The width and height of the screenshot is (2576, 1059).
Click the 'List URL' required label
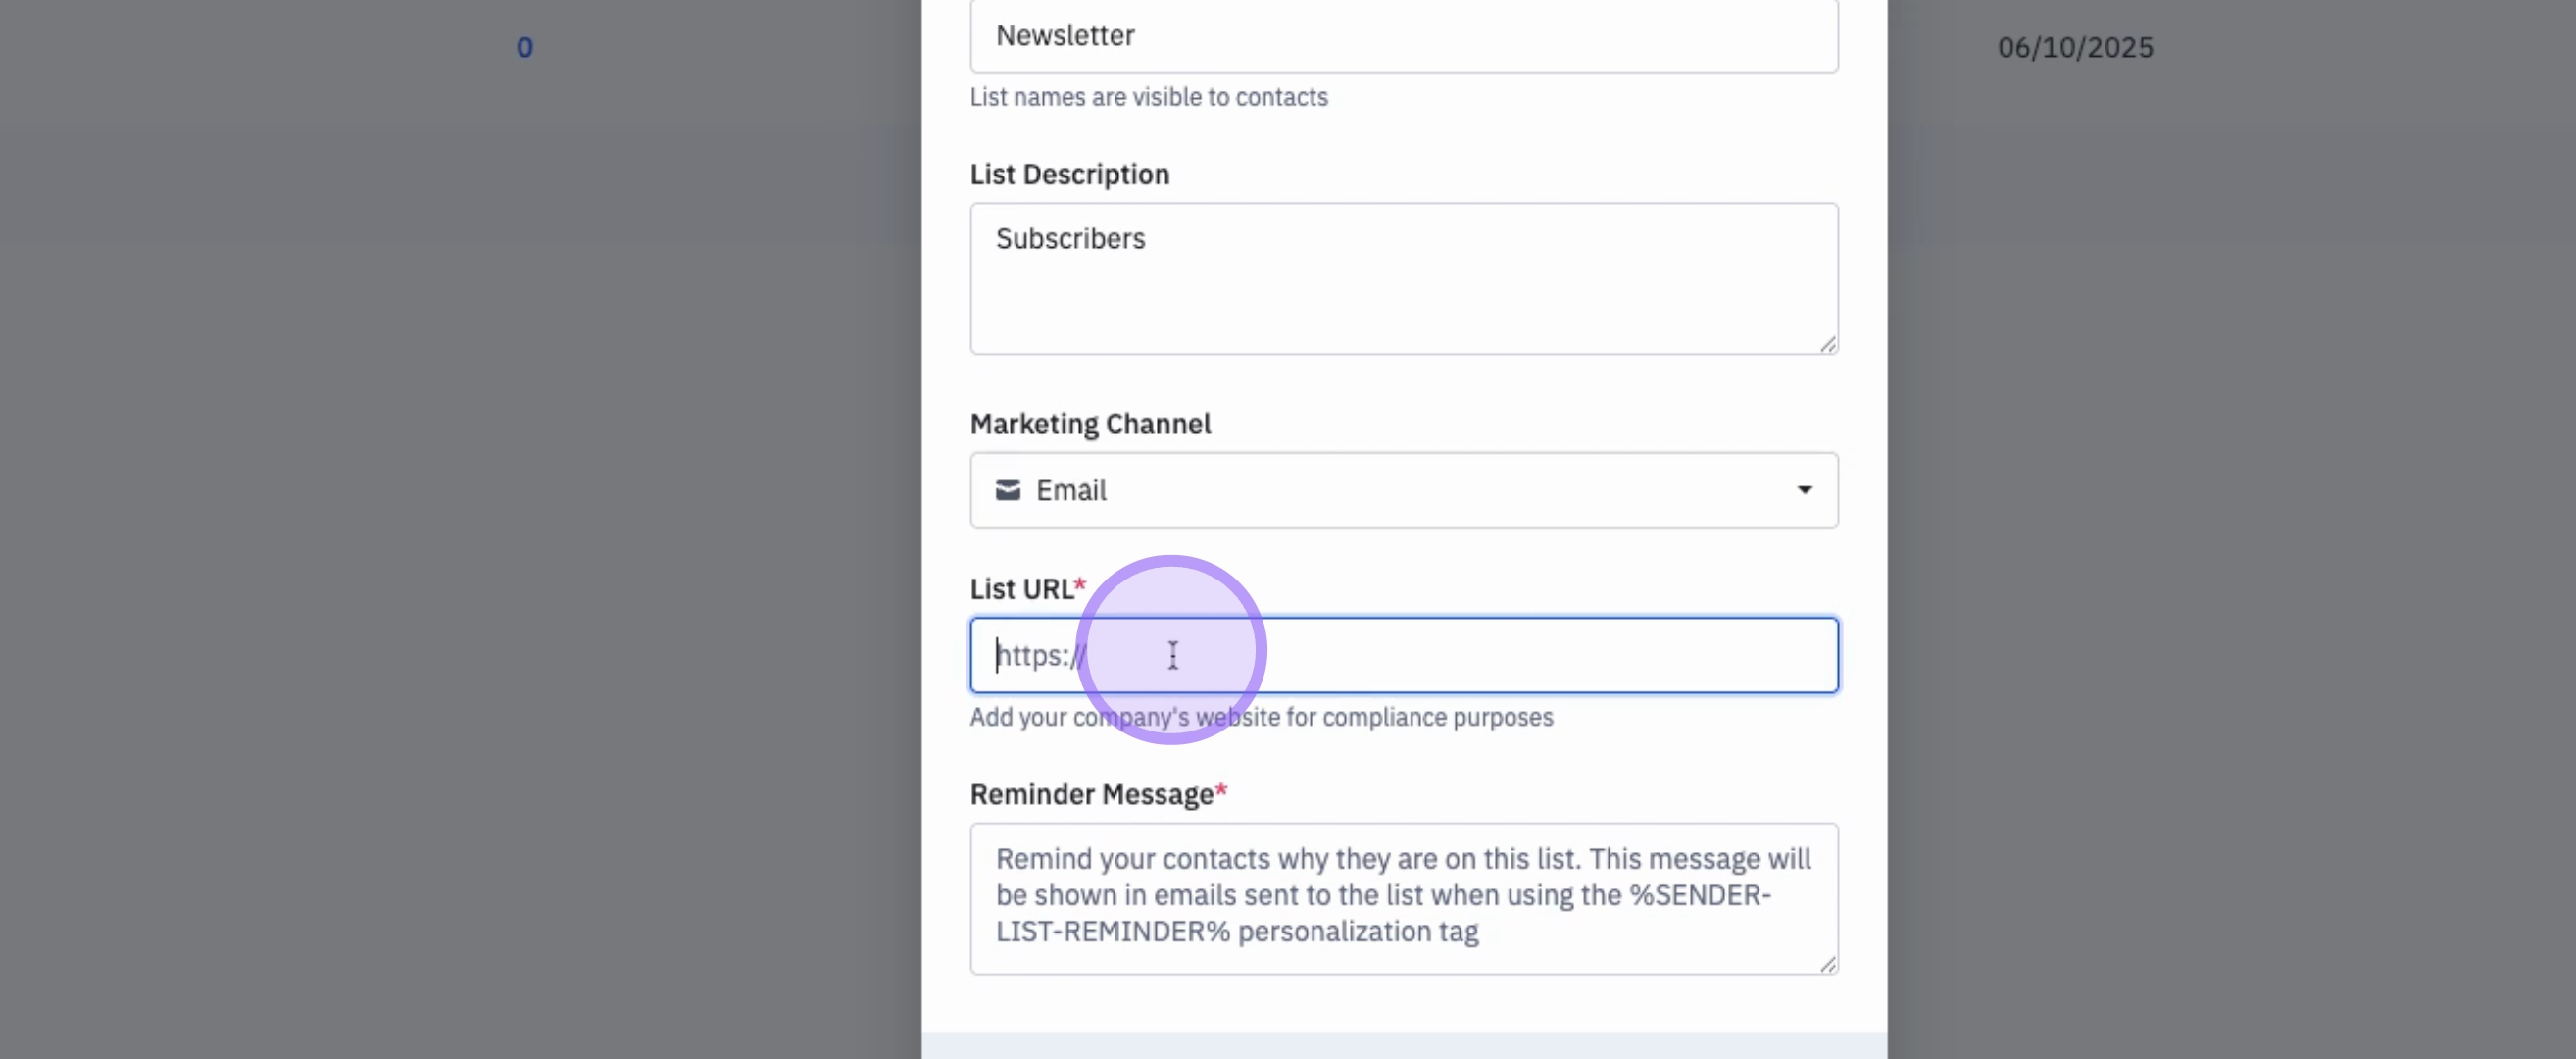tap(1022, 589)
